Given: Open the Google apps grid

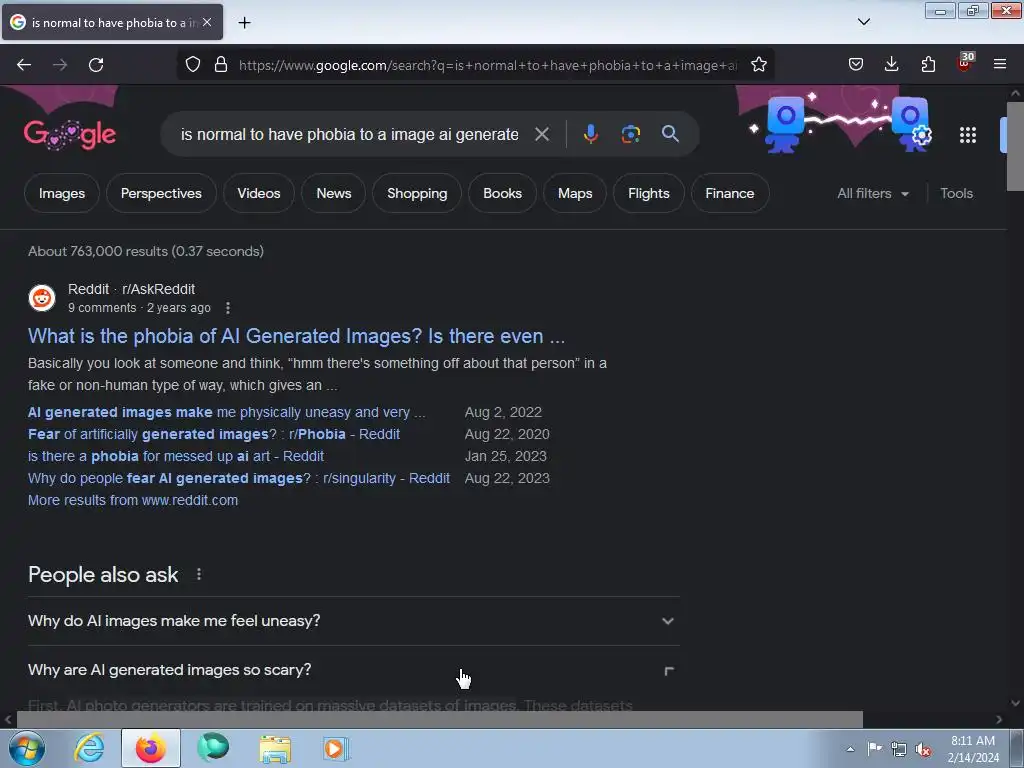Looking at the screenshot, I should pyautogui.click(x=968, y=135).
